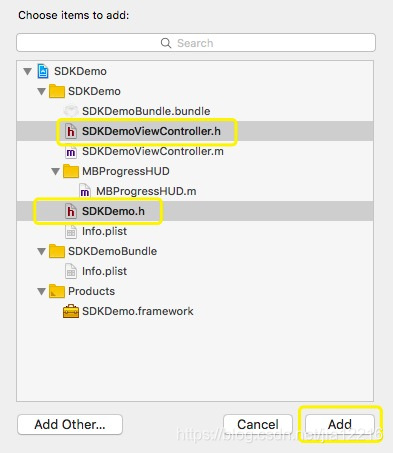The height and width of the screenshot is (453, 393).
Task: Collapse the SDKDemoBundle folder
Action: tap(41, 251)
